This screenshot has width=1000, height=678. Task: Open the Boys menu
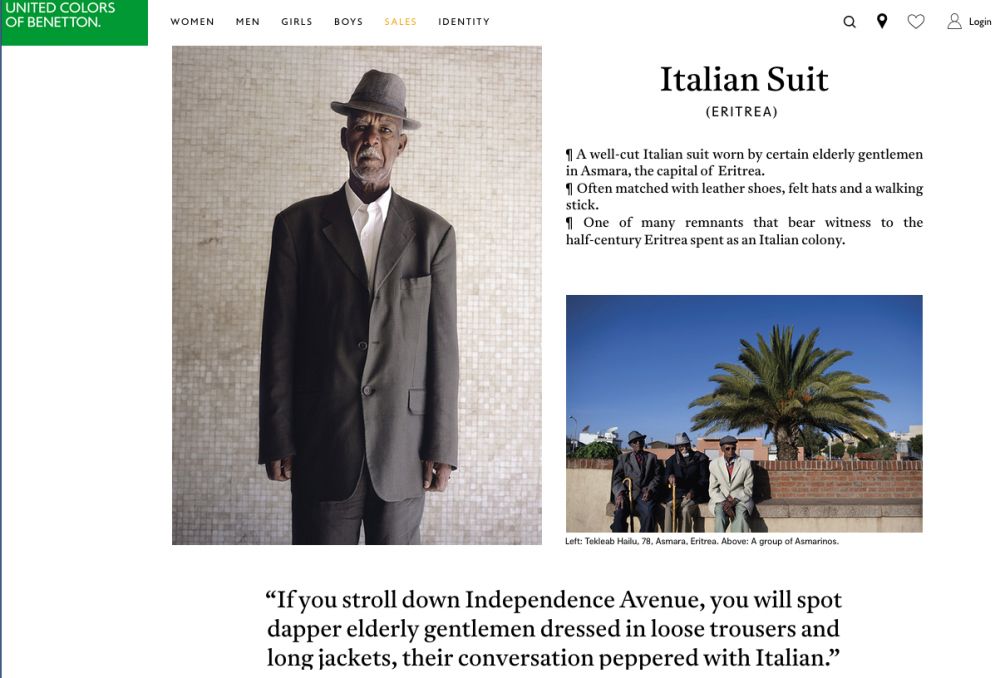coord(348,22)
